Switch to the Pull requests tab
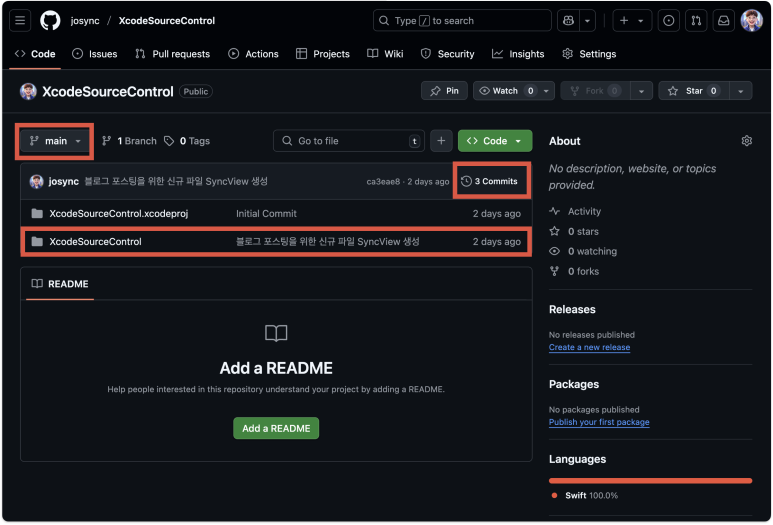This screenshot has width=773, height=525. 173,54
